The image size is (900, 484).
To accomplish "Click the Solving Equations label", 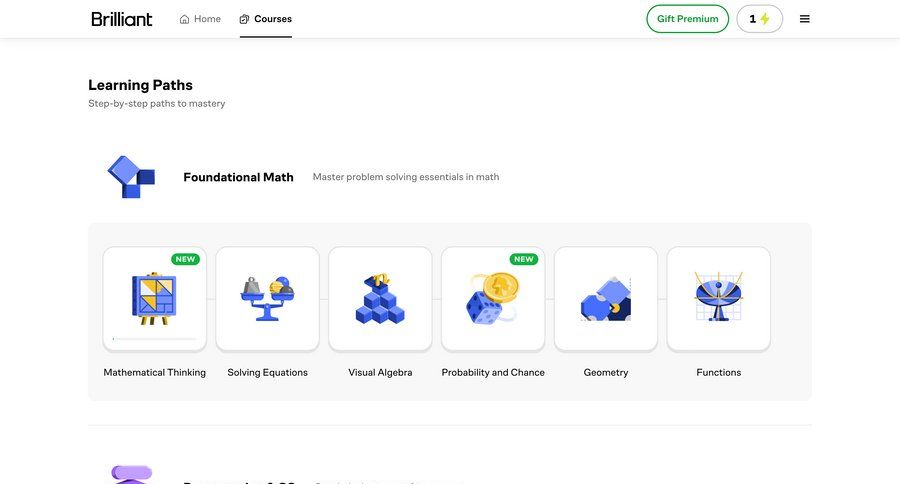I will (x=267, y=373).
